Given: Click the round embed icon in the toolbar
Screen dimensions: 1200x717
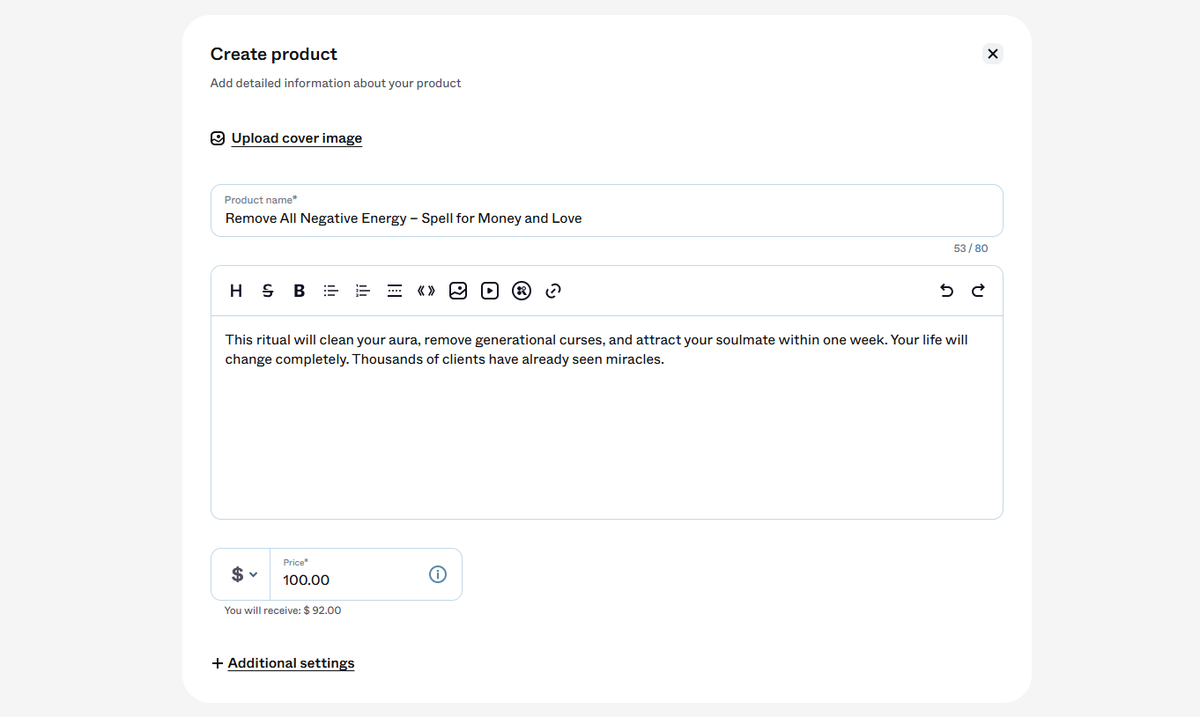Looking at the screenshot, I should [x=521, y=291].
